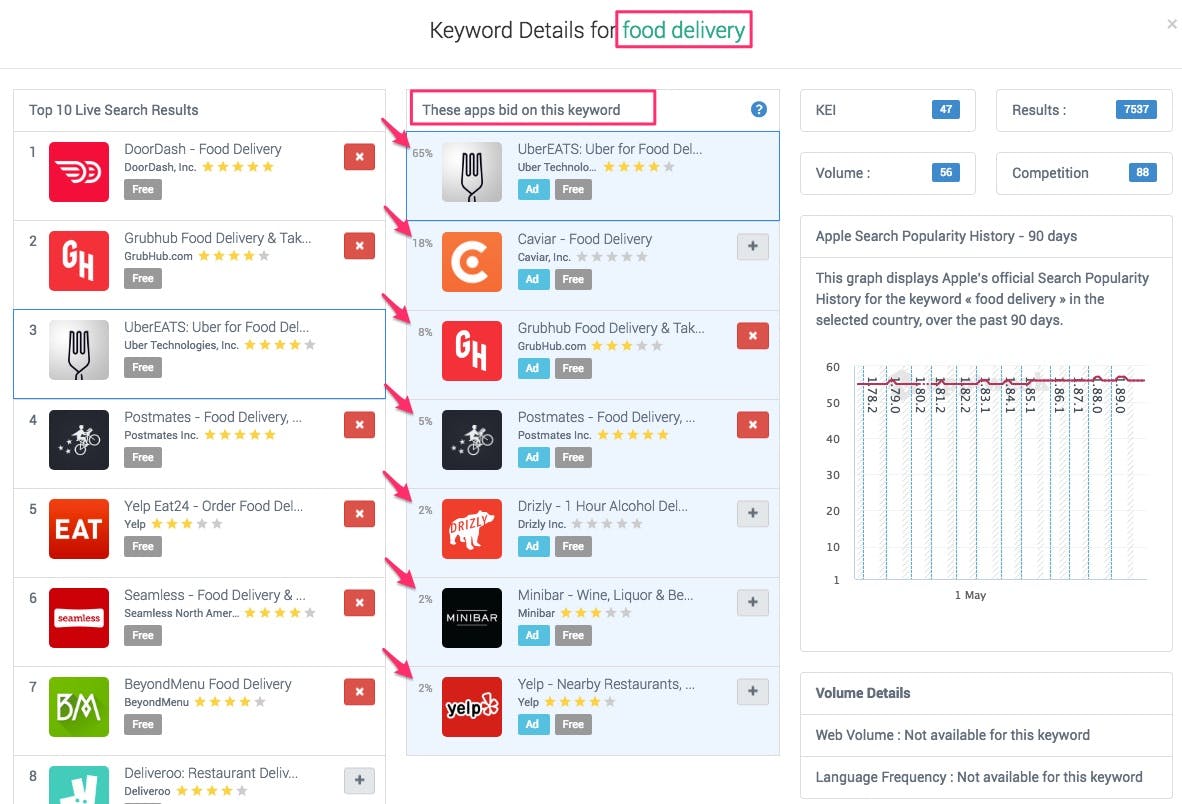Click Drizly Inc. developer name
Viewport: 1182px width, 804px height.
[541, 524]
